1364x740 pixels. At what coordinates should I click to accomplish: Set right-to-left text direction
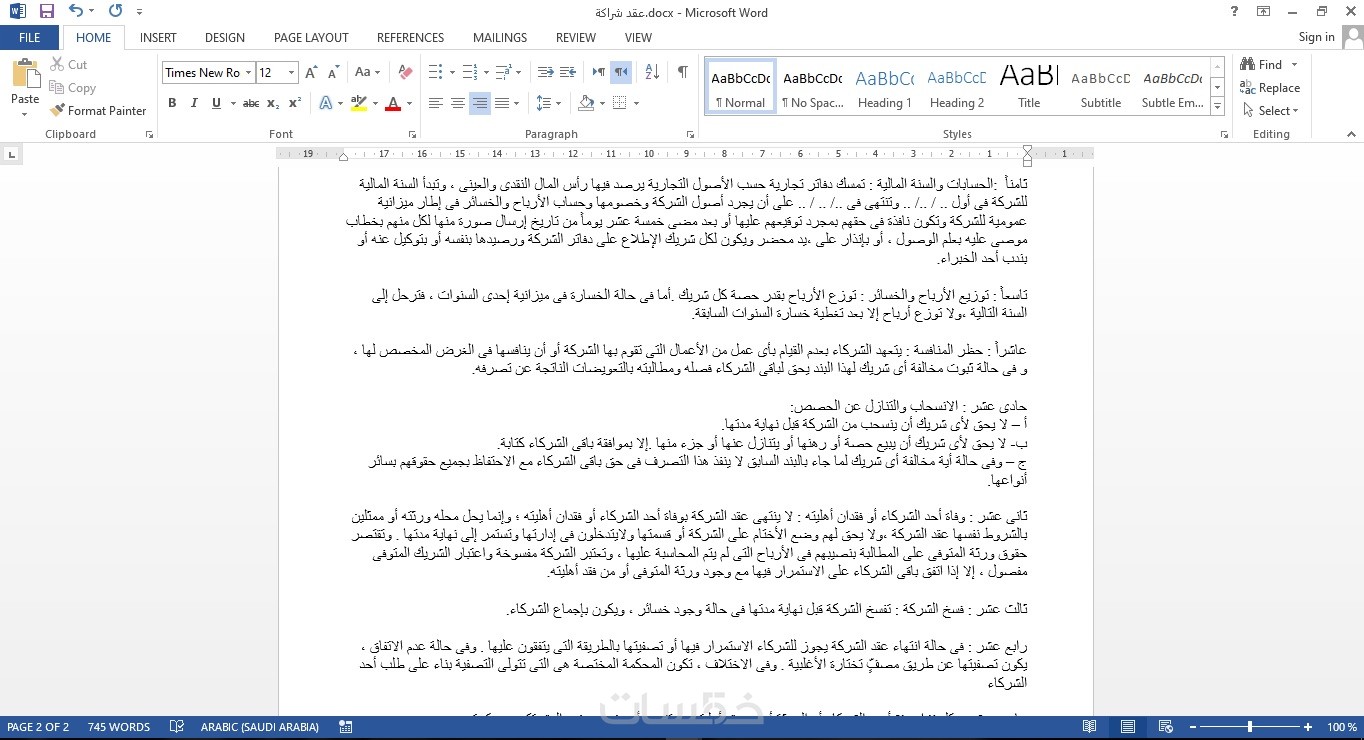pyautogui.click(x=621, y=72)
